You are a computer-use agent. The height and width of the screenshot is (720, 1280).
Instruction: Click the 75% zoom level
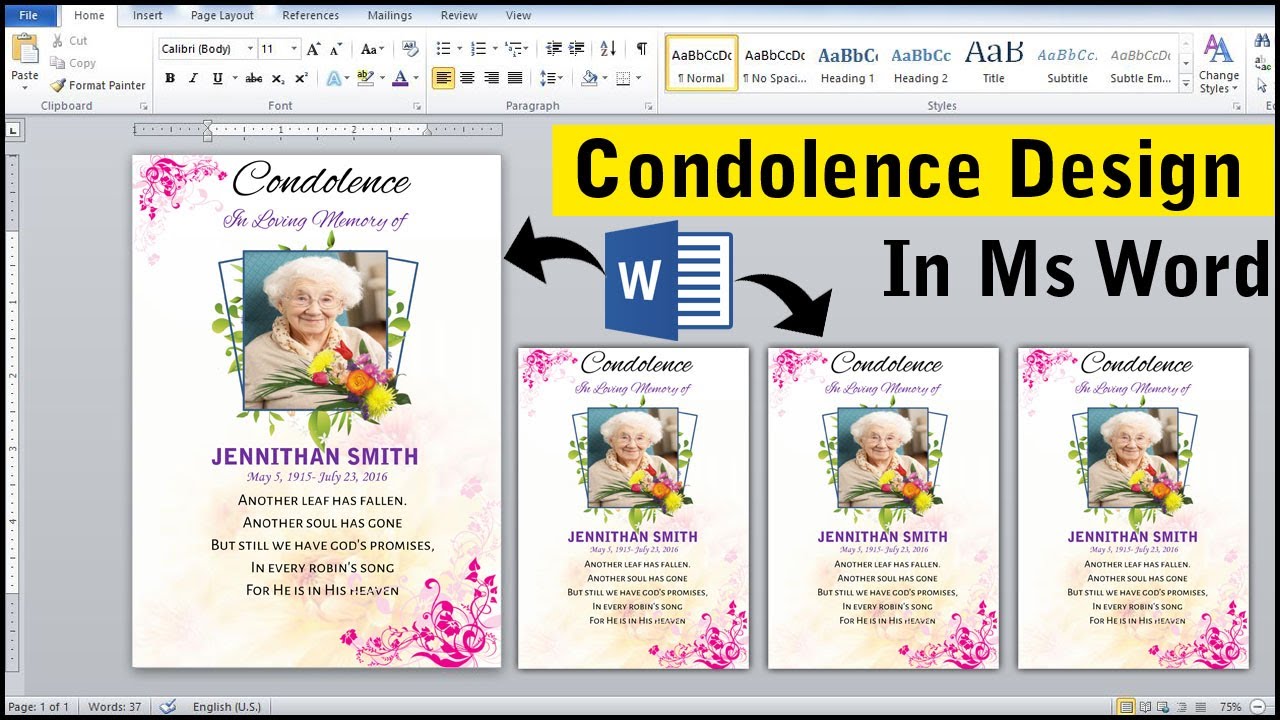coord(1231,707)
